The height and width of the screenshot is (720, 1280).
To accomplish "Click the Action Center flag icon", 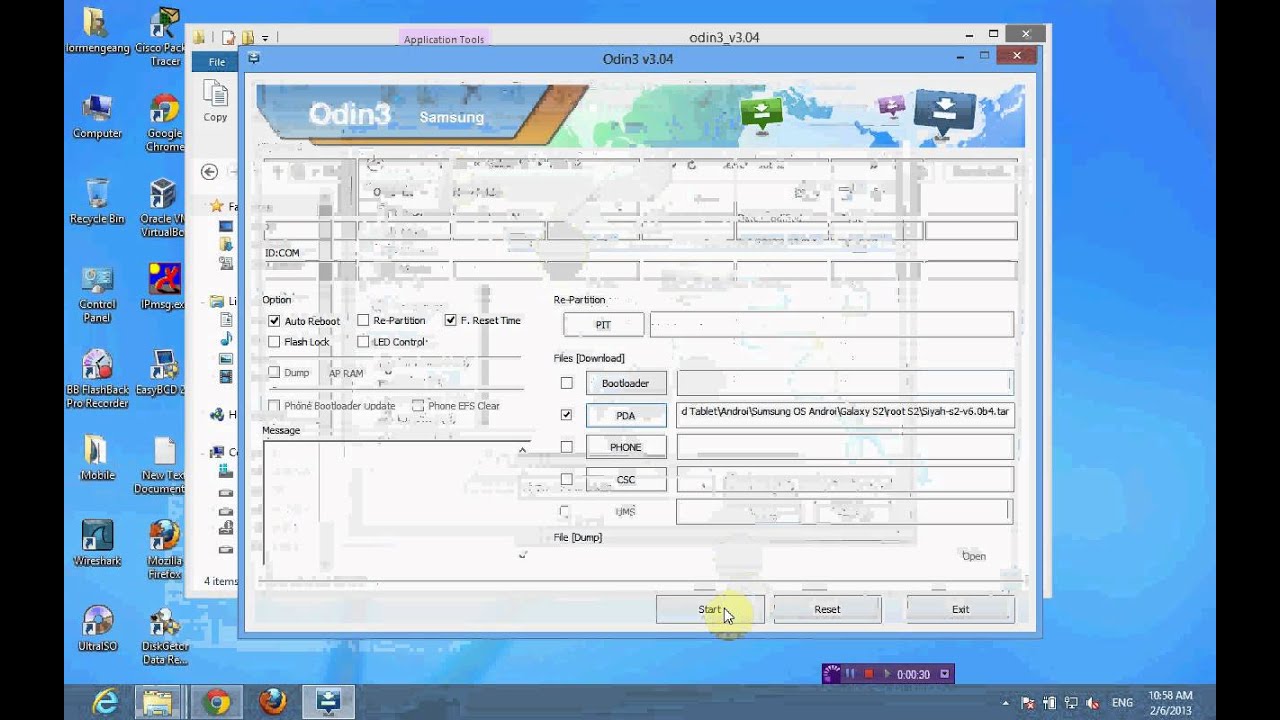I will pyautogui.click(x=1027, y=703).
